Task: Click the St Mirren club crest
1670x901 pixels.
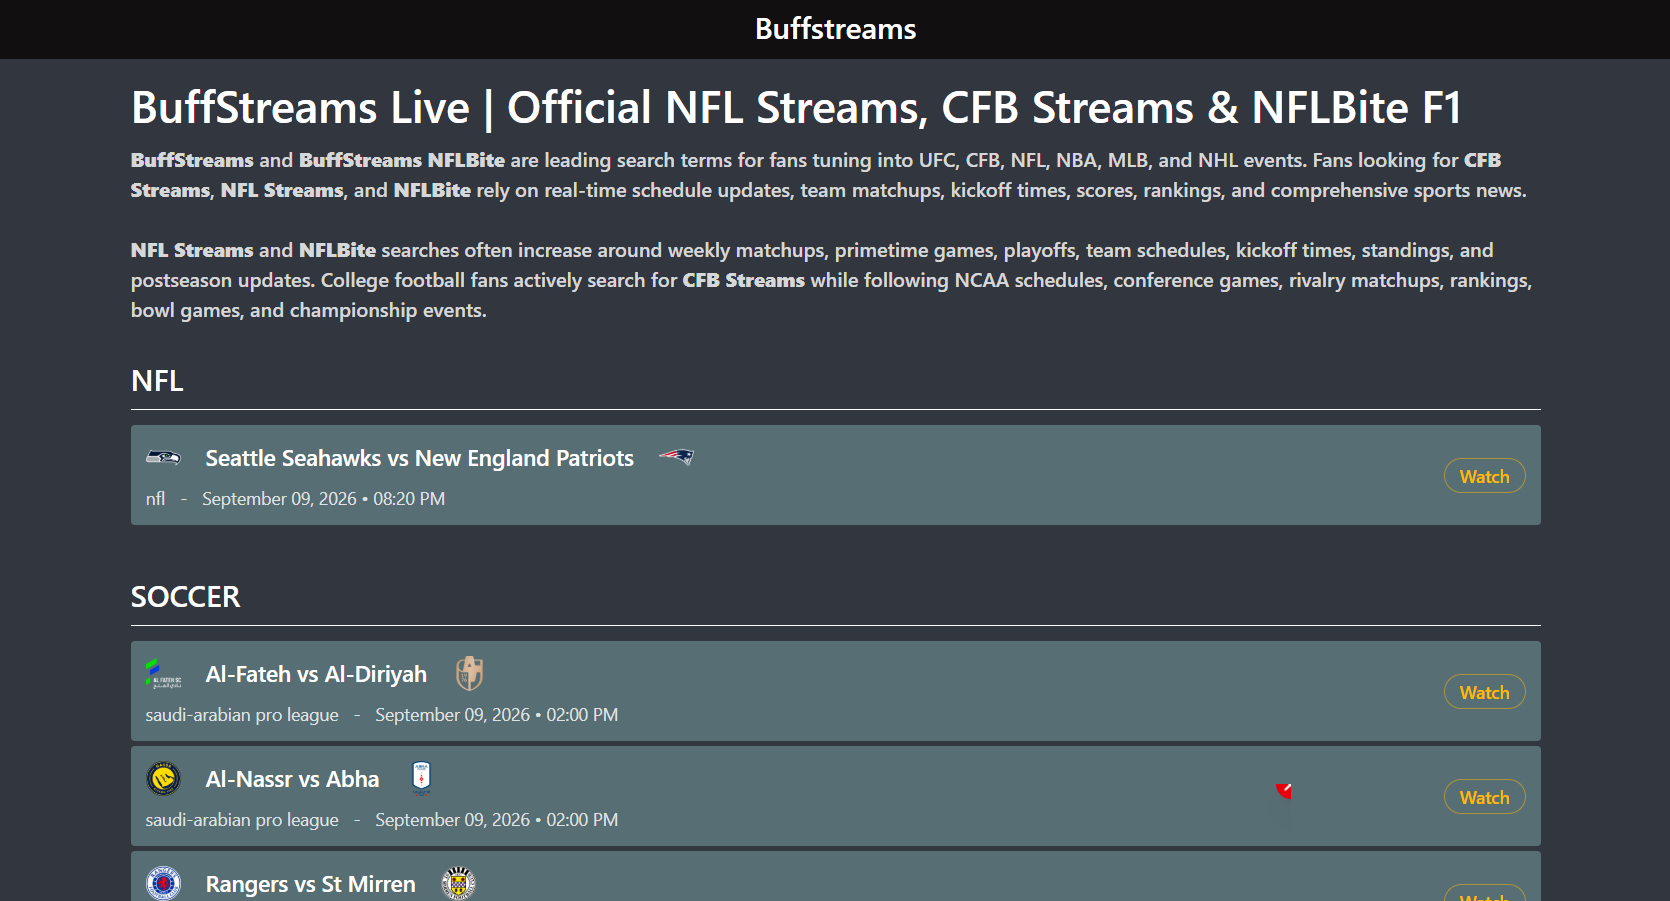Action: tap(458, 883)
